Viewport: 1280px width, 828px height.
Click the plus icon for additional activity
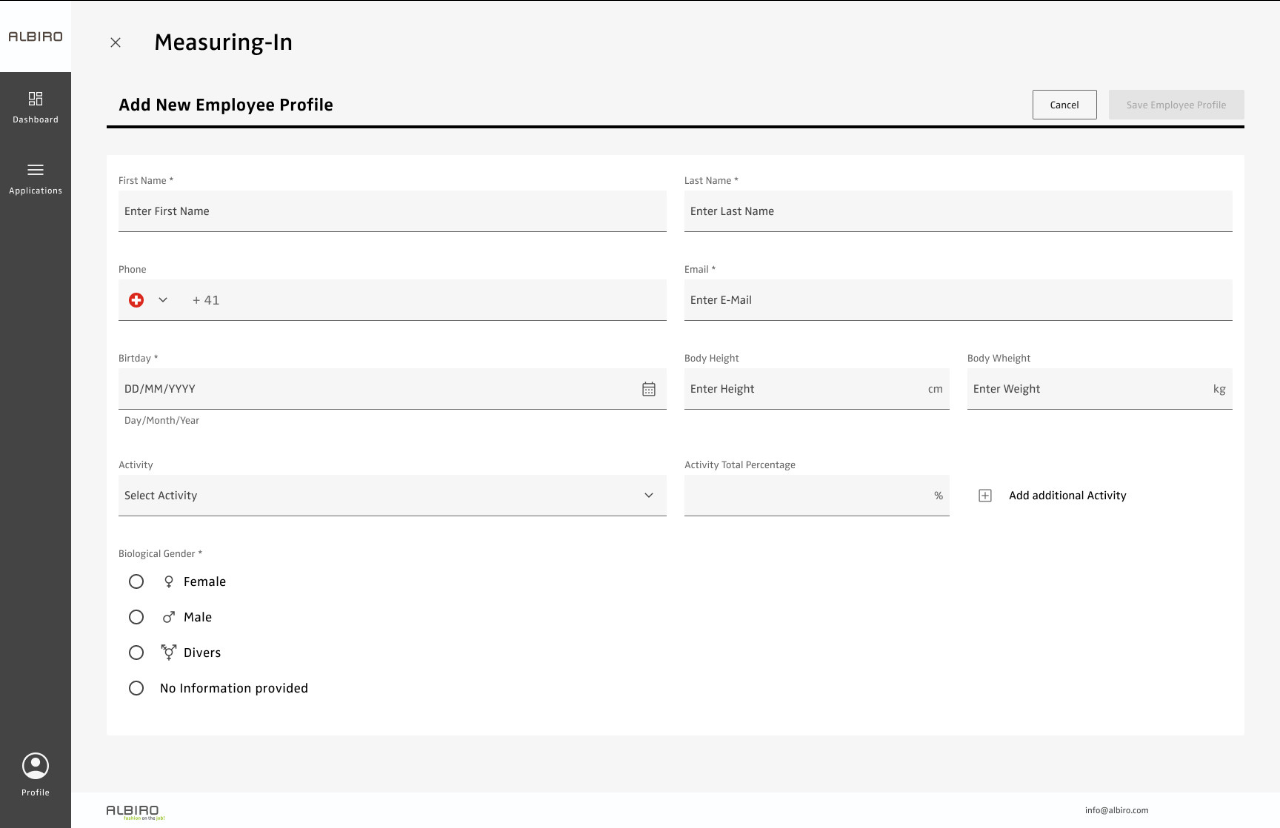[x=984, y=496]
